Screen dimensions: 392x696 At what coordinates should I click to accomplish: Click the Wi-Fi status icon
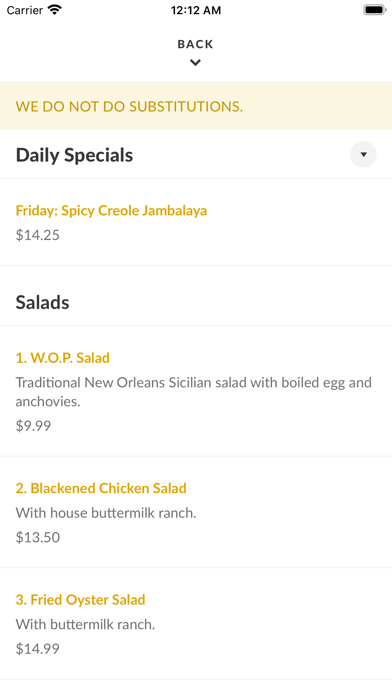click(x=55, y=10)
